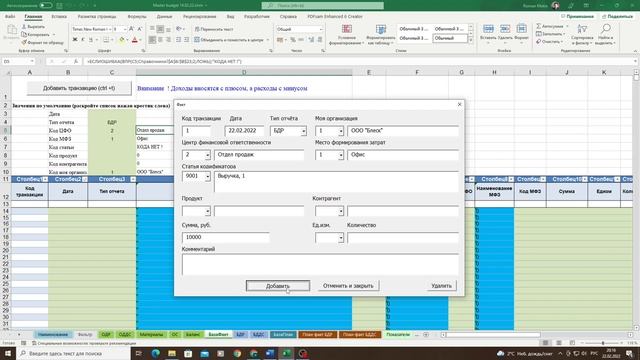
Task: Open Центр финансовой ответственности code dropdown
Action: tap(207, 155)
